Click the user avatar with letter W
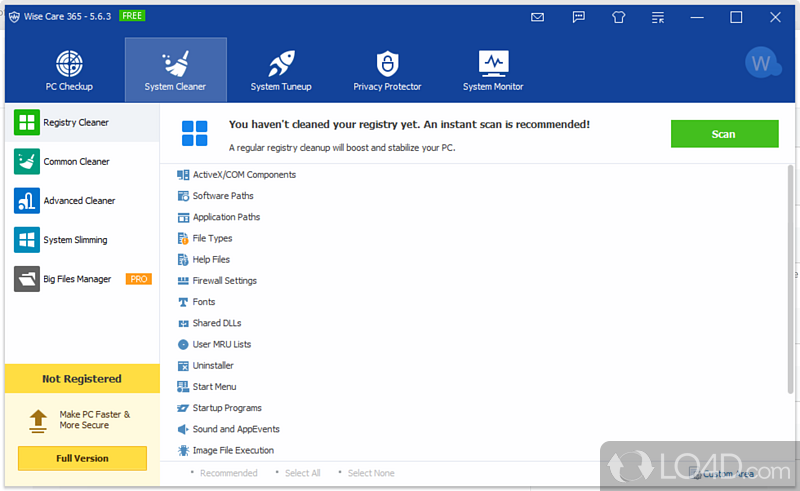The width and height of the screenshot is (800, 491). click(762, 64)
